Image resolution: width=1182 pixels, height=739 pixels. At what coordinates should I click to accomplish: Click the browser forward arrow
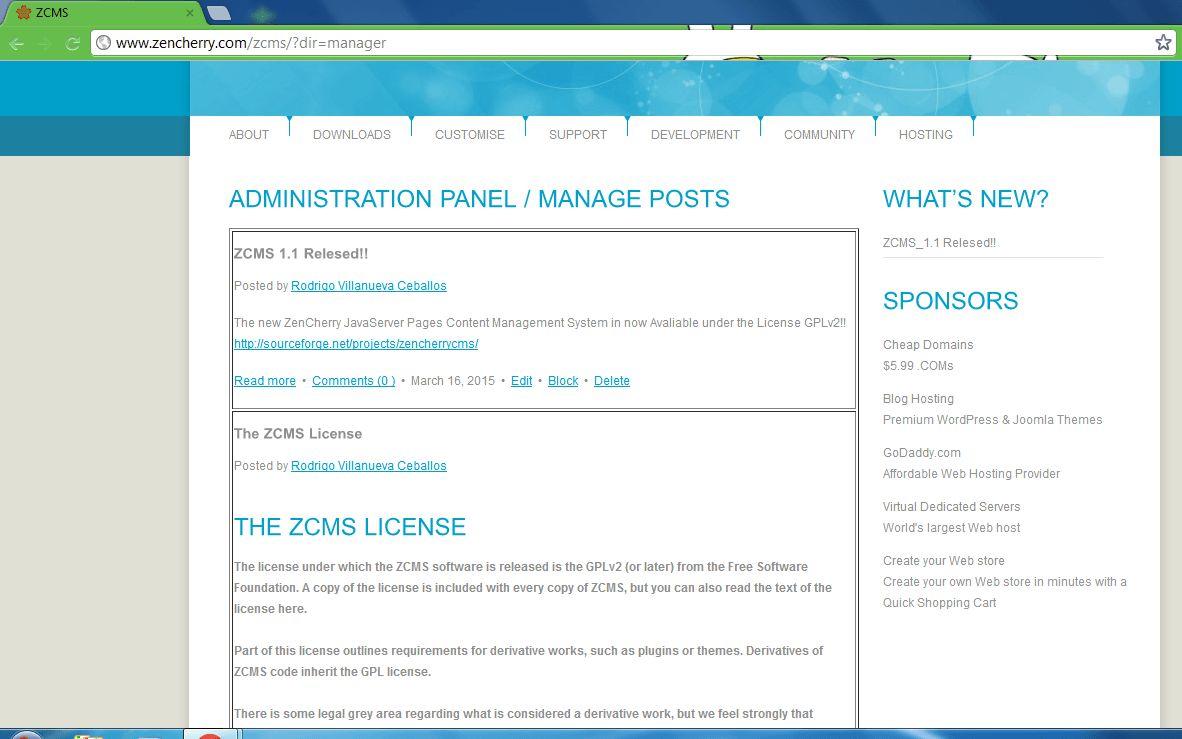click(44, 43)
